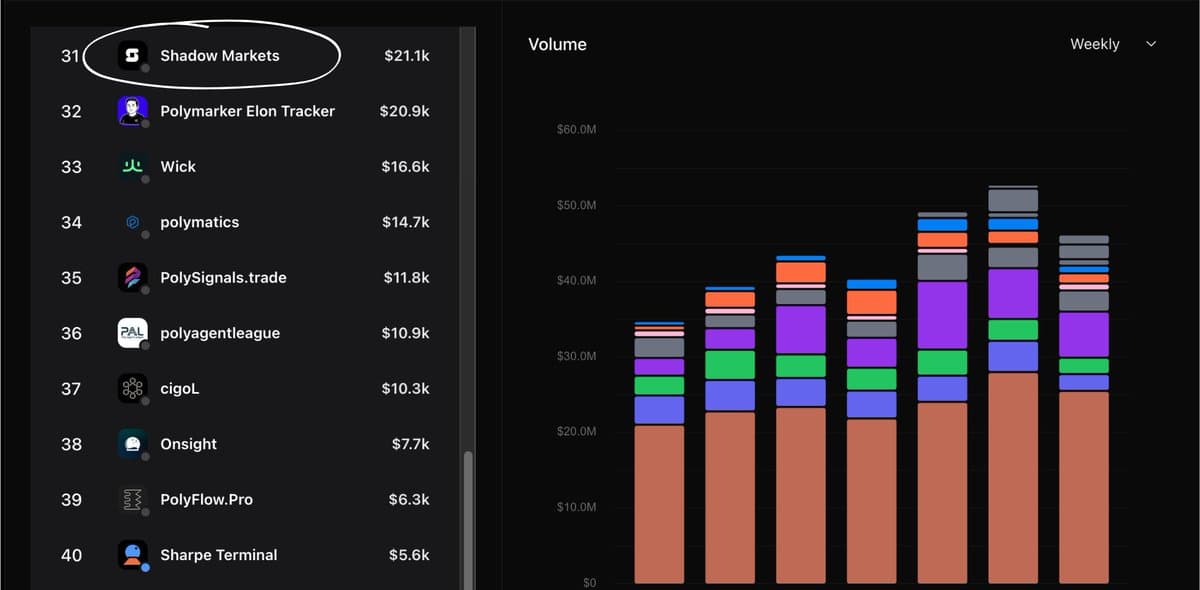The height and width of the screenshot is (590, 1200).
Task: Click the $7.7k volume for Onsight
Action: click(x=410, y=444)
